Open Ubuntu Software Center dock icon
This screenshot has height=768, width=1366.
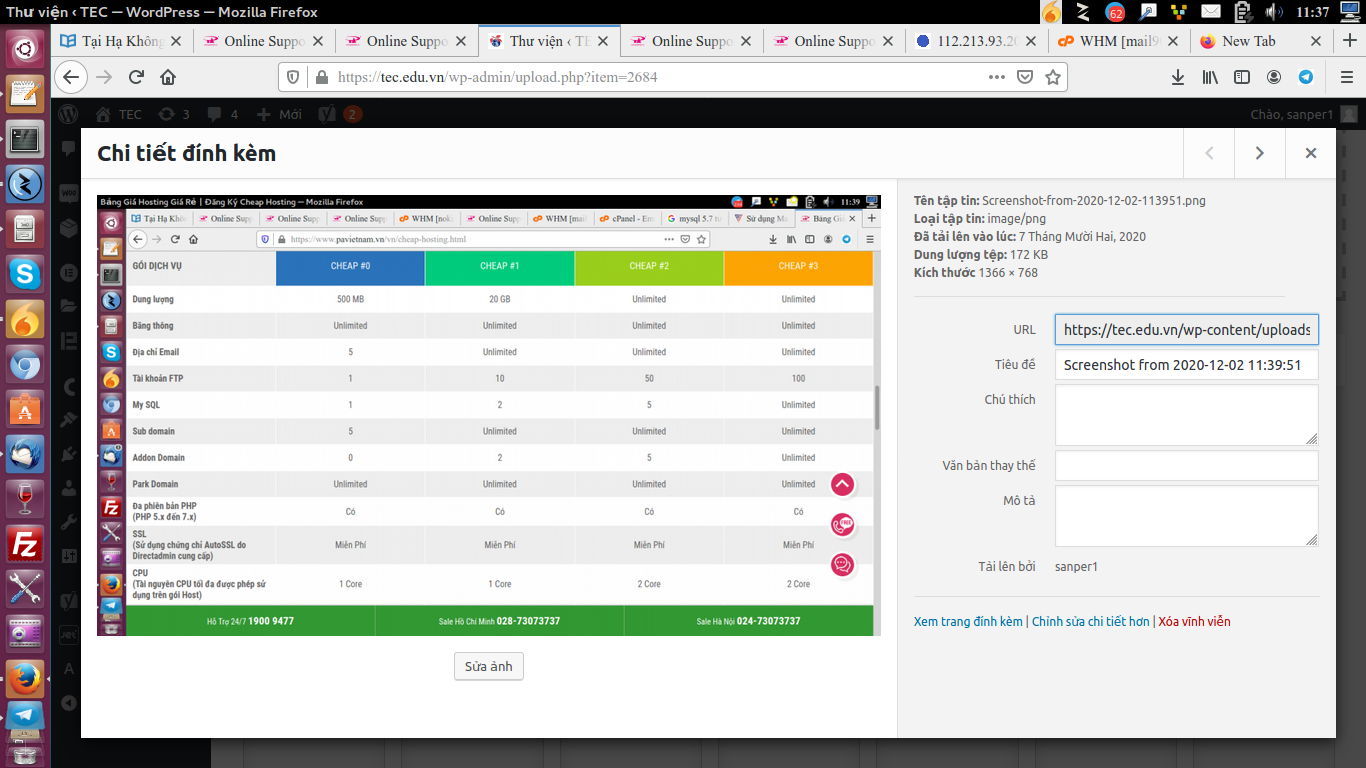tap(25, 409)
